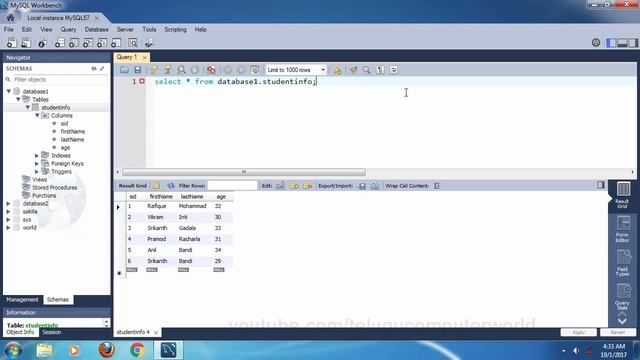
Task: Open the Scripting menu
Action: tap(175, 29)
